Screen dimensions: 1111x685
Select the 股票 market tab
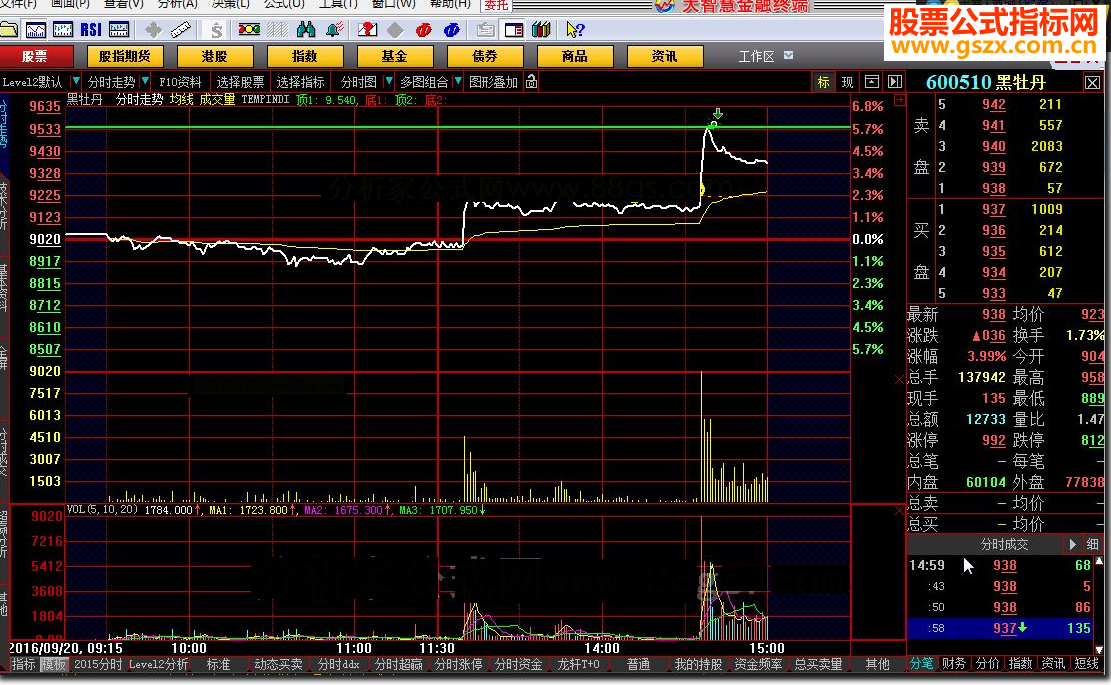[36, 56]
